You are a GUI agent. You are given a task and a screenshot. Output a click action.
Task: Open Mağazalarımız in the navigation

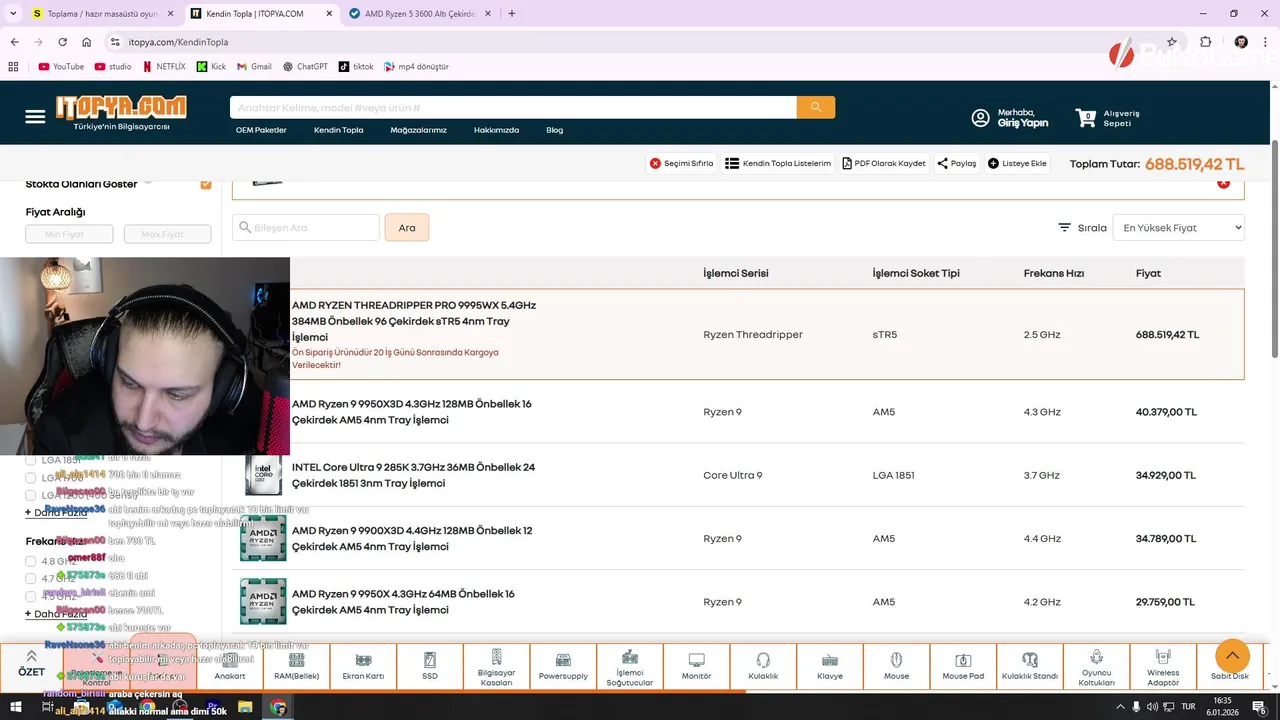click(418, 130)
